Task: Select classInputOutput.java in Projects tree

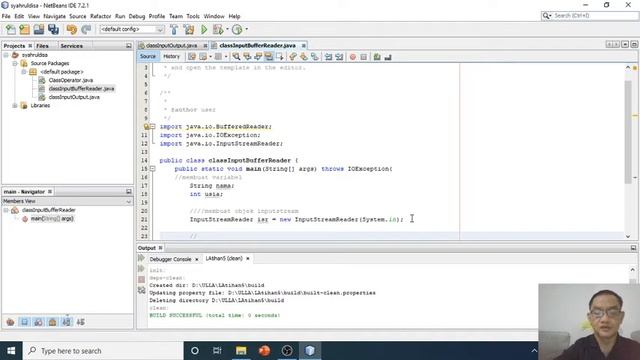Action: (74, 97)
